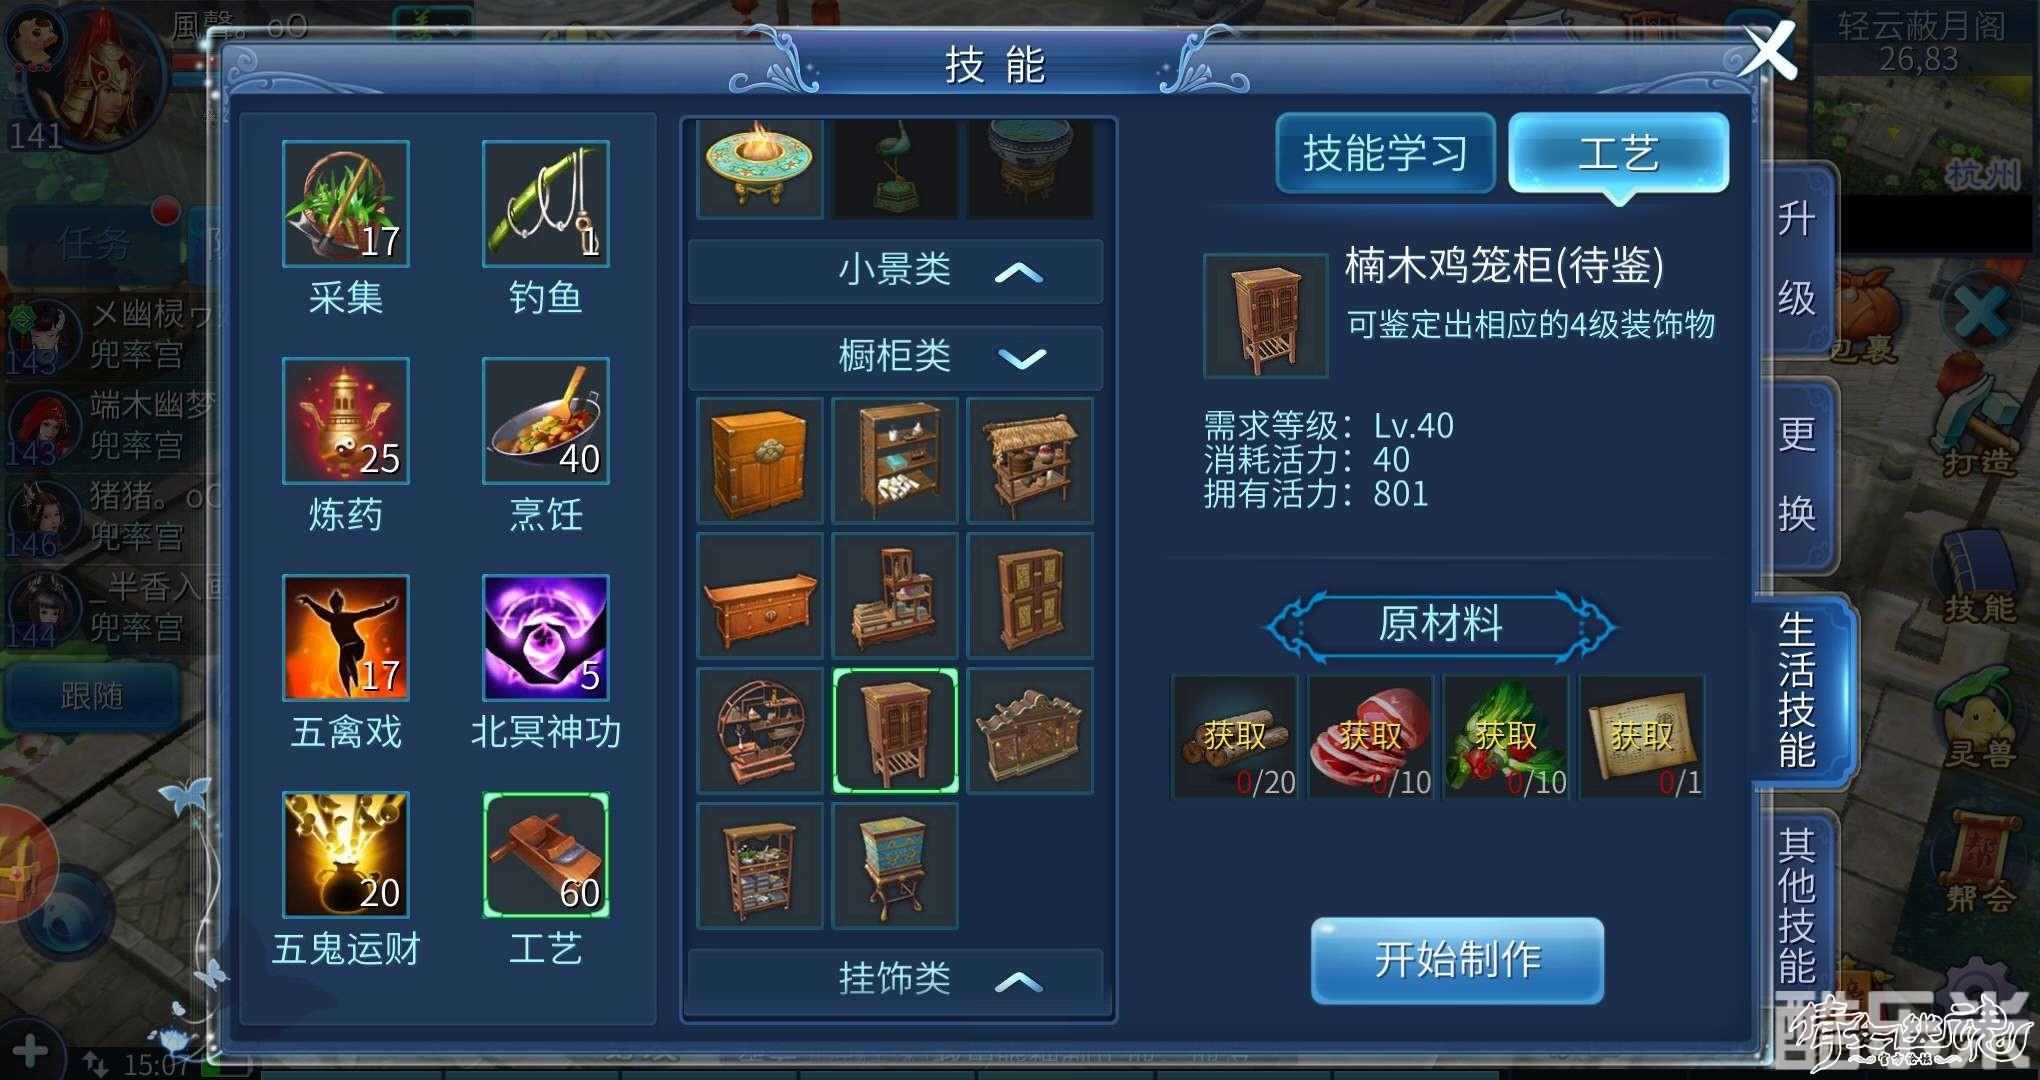Get the scroll recipe raw material
The image size is (2040, 1080).
click(x=1641, y=737)
